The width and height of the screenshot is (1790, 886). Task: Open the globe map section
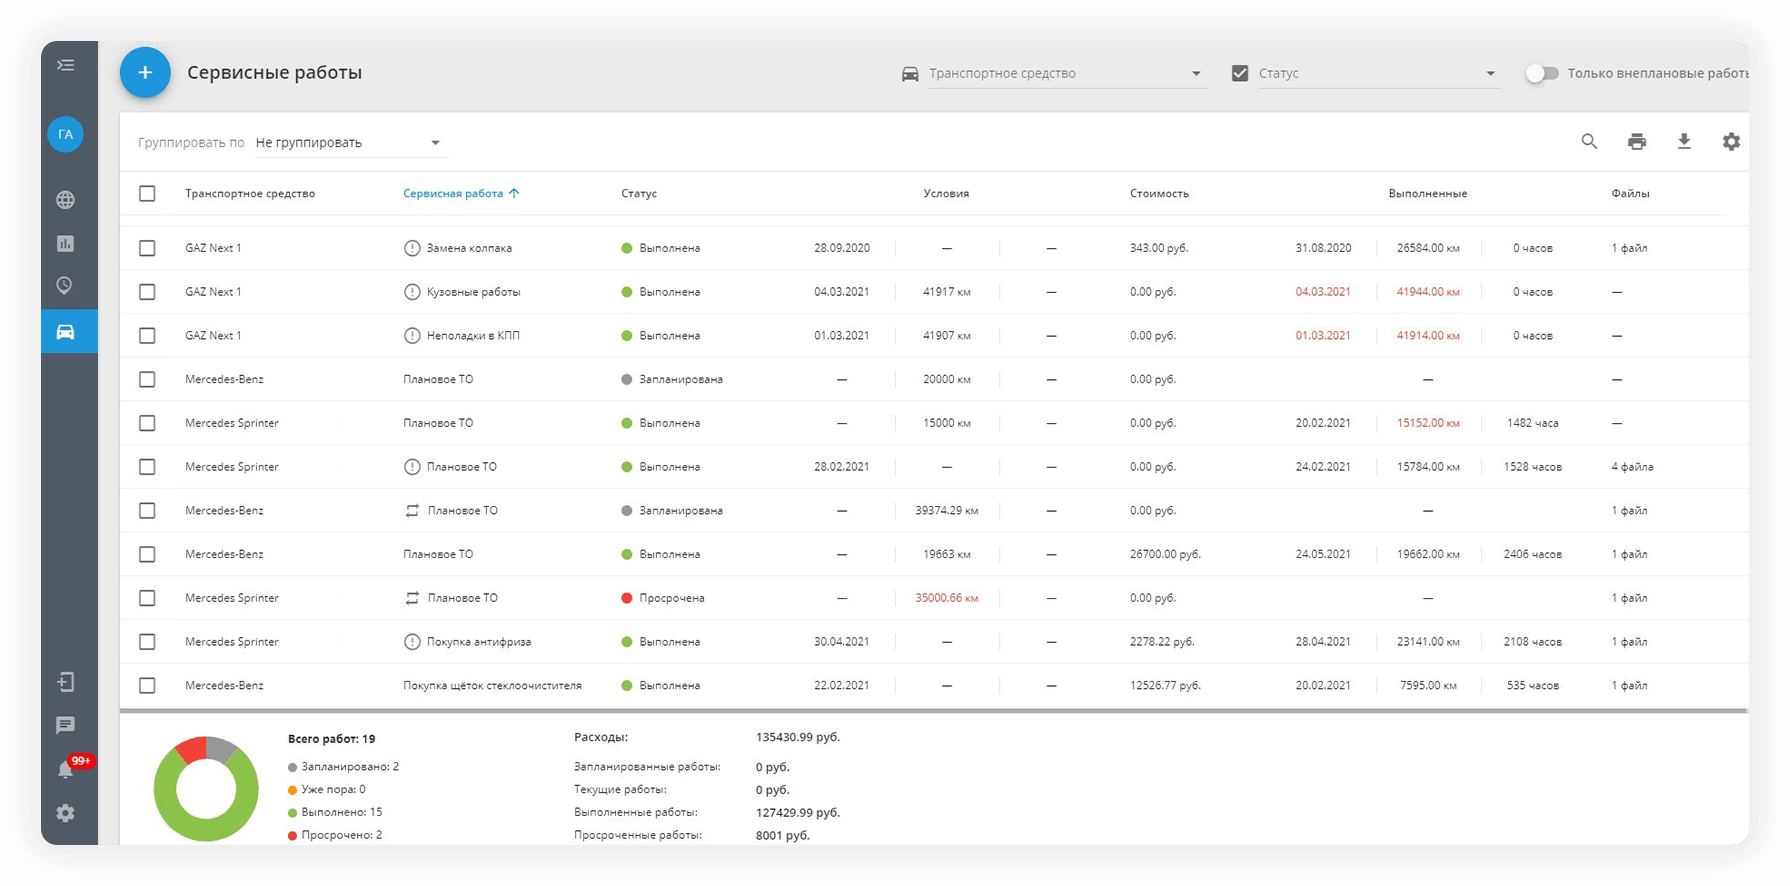pyautogui.click(x=66, y=200)
